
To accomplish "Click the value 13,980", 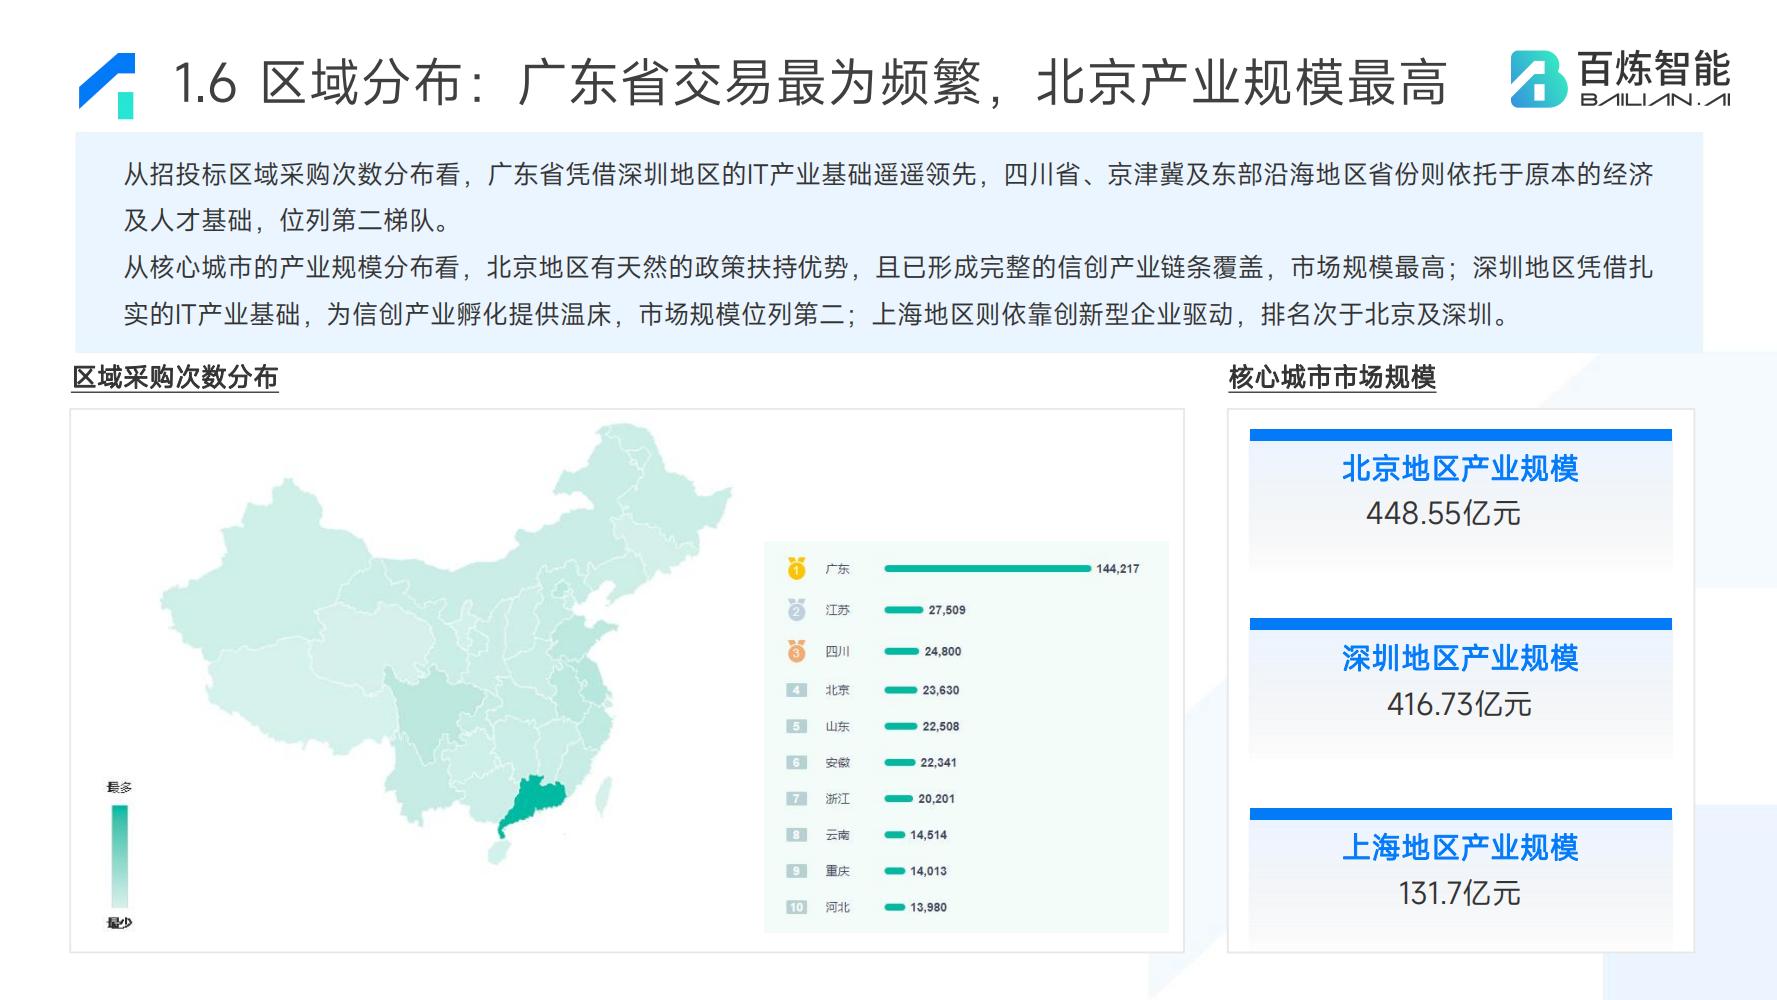I will coord(929,907).
